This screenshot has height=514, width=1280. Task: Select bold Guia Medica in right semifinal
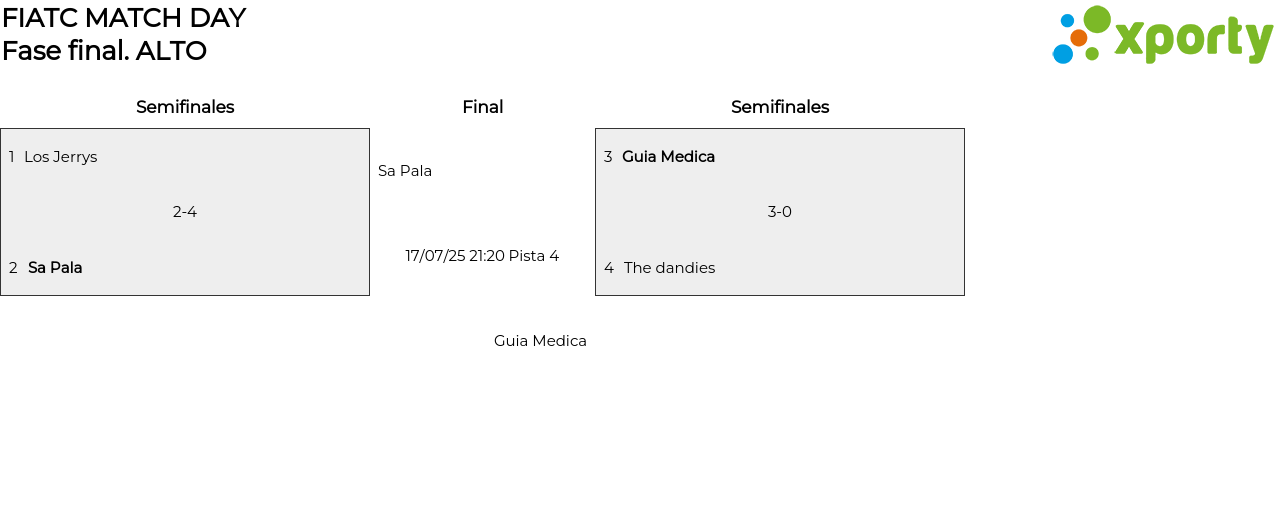pyautogui.click(x=668, y=157)
